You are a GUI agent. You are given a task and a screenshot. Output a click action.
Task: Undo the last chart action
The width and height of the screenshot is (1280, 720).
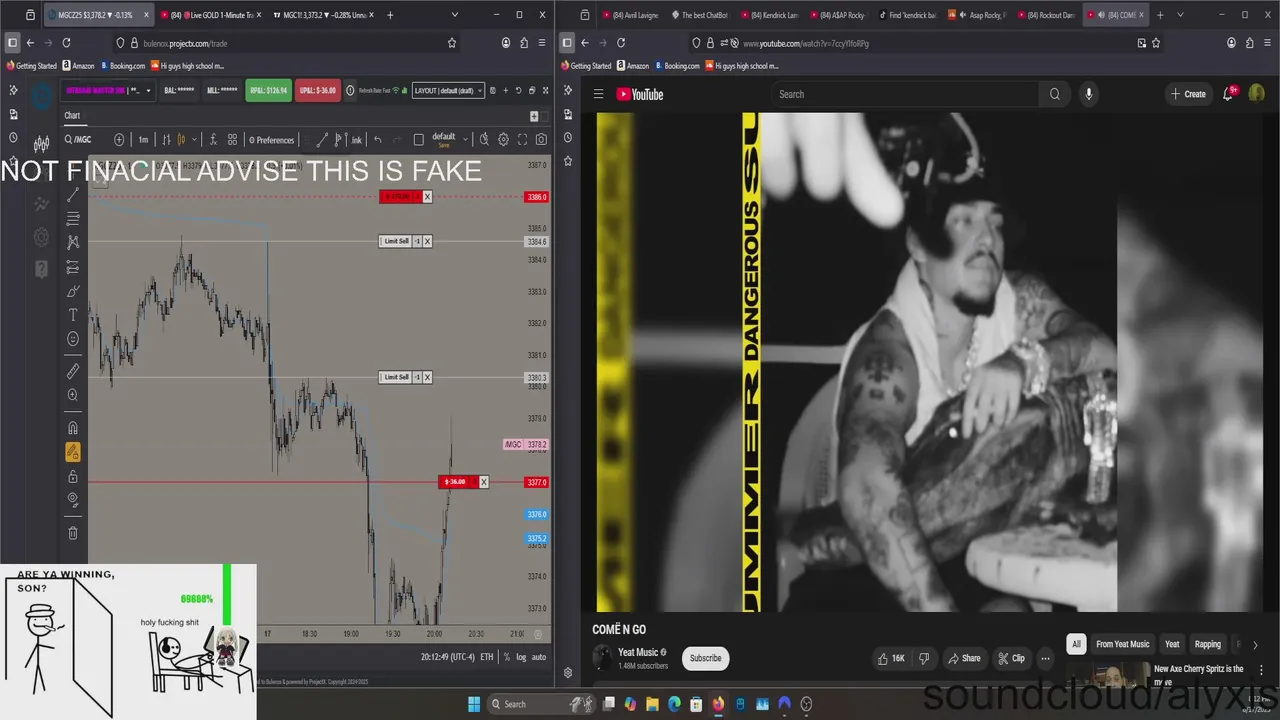pyautogui.click(x=377, y=140)
